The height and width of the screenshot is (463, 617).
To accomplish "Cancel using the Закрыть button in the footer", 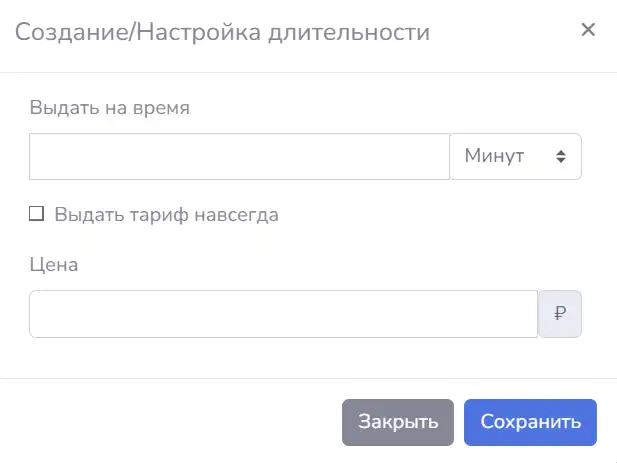I will [398, 422].
